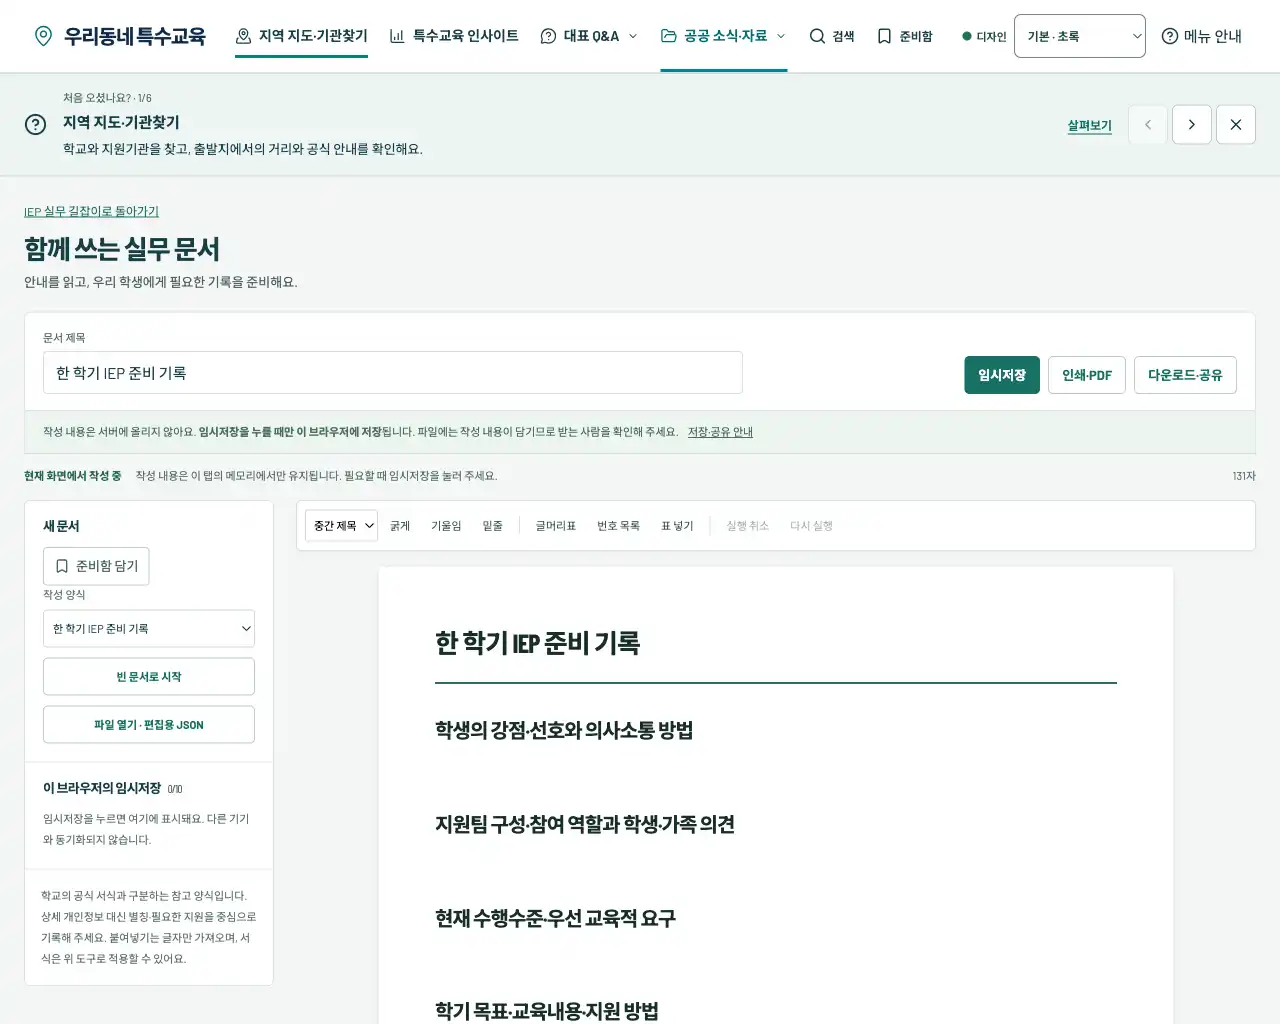Click the 문서 제목 input field
Image resolution: width=1280 pixels, height=1024 pixels.
pos(393,373)
